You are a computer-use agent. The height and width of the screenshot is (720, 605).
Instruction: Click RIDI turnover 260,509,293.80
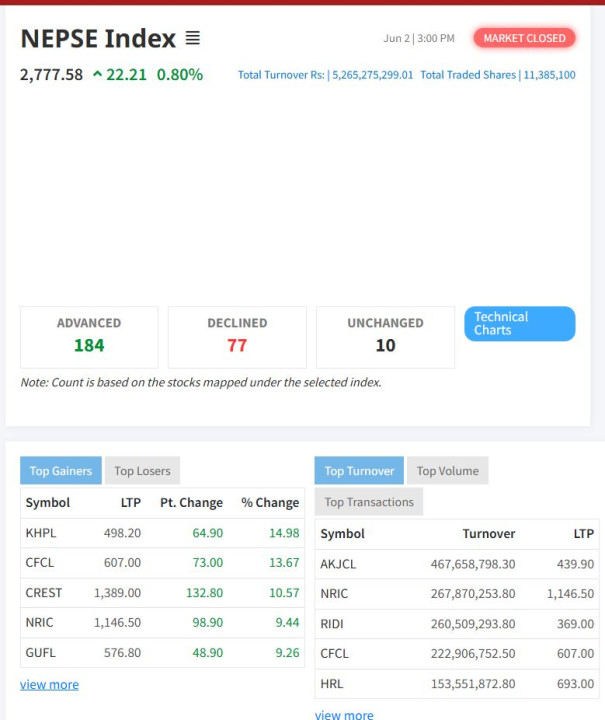click(473, 624)
